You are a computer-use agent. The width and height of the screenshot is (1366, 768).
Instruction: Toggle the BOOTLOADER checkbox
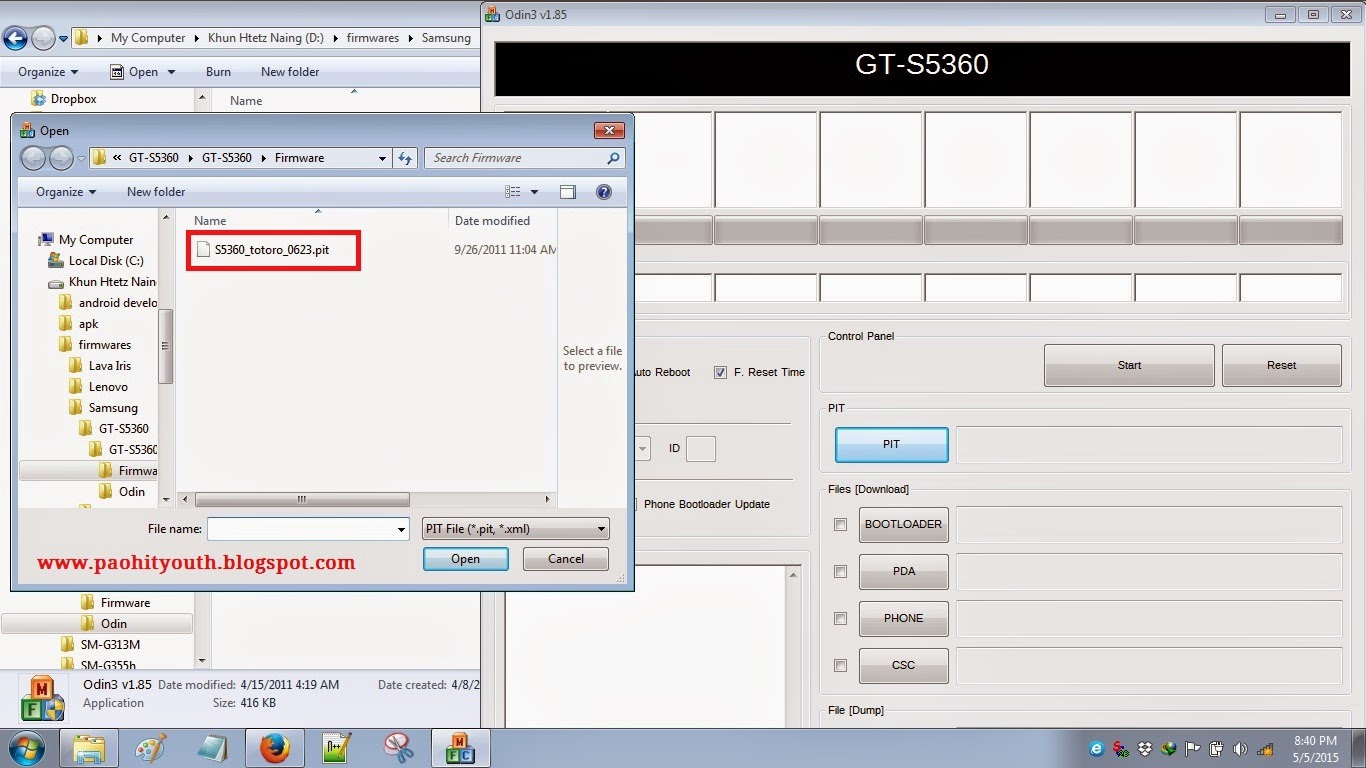point(840,524)
